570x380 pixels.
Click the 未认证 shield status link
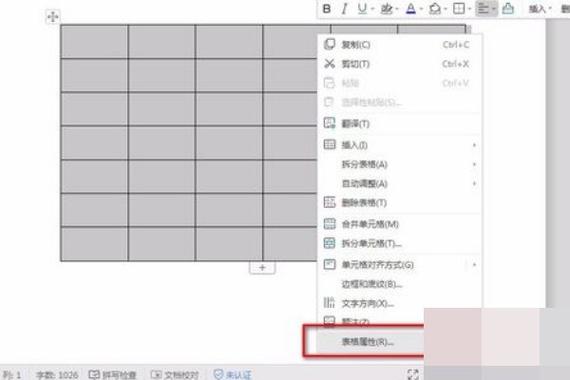click(233, 375)
